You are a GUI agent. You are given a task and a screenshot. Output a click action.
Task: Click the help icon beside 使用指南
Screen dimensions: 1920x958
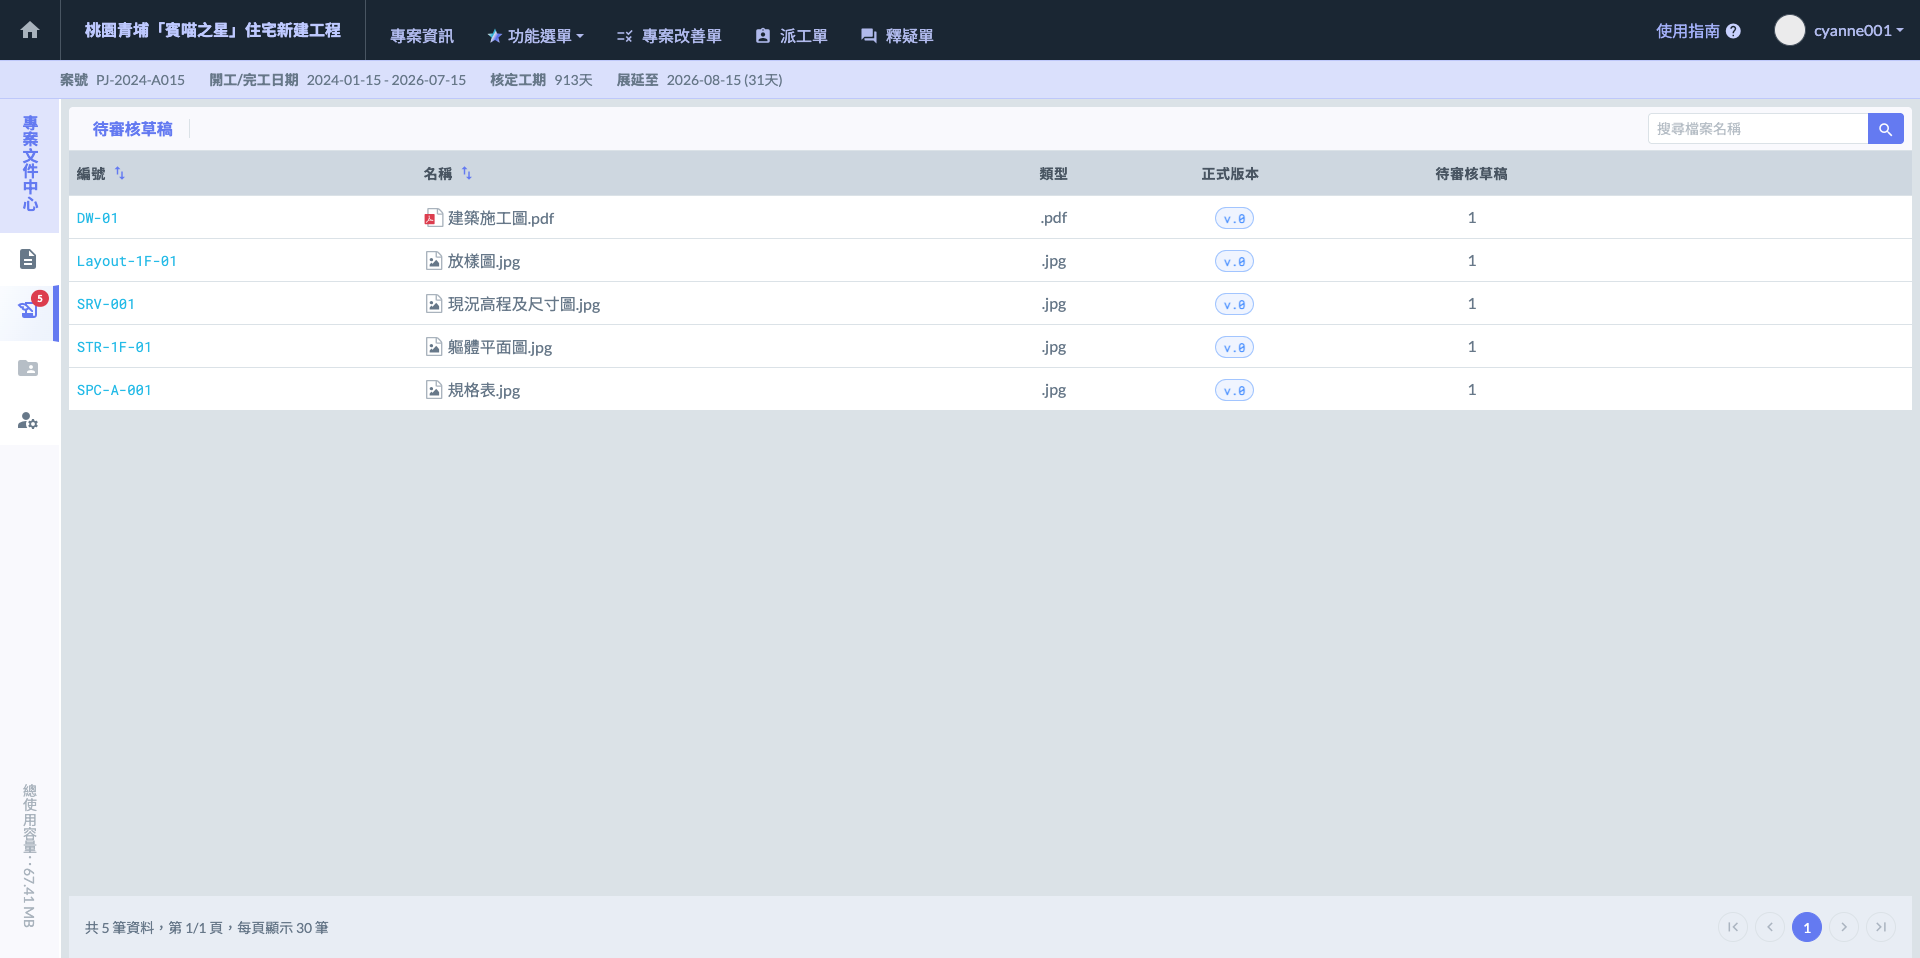coord(1733,31)
